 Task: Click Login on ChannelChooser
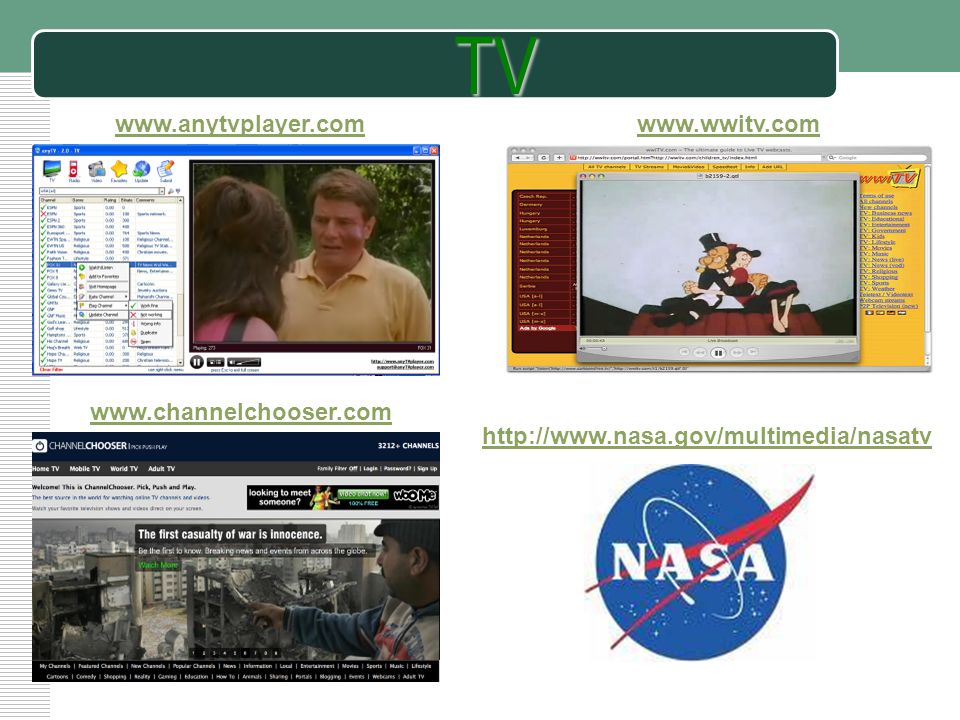pos(370,468)
